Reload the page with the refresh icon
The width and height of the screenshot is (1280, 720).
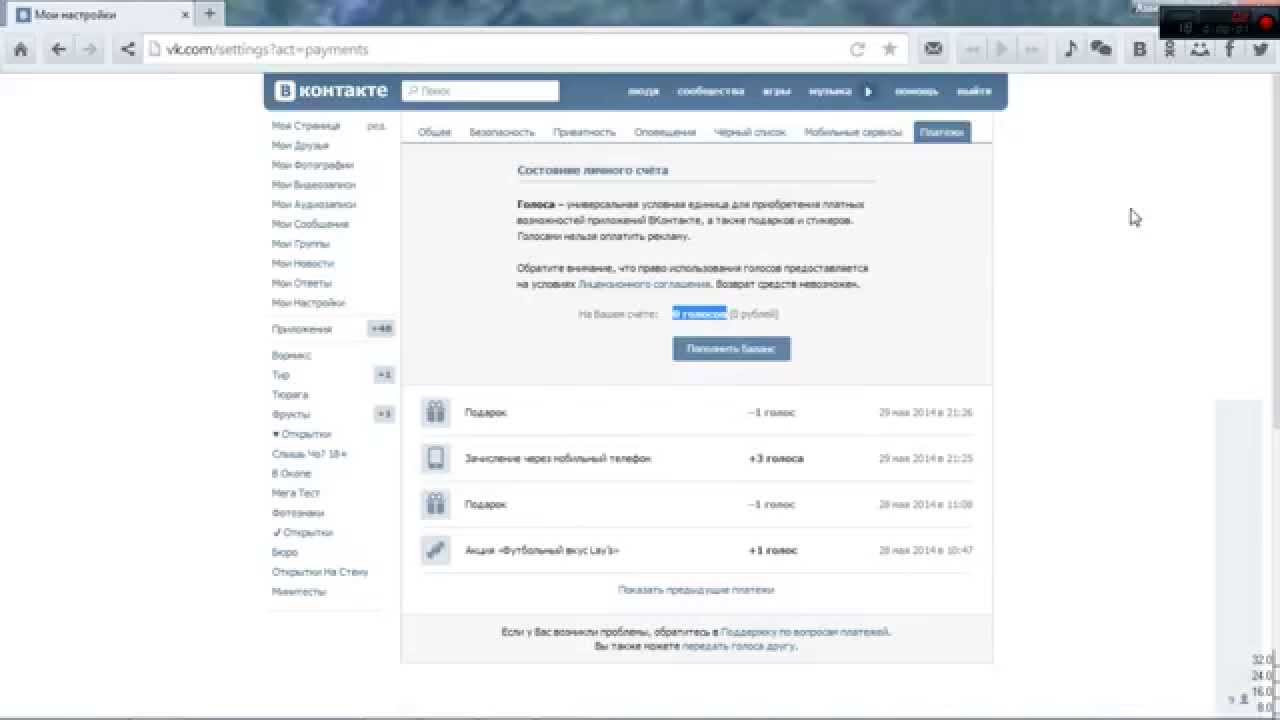pyautogui.click(x=857, y=49)
